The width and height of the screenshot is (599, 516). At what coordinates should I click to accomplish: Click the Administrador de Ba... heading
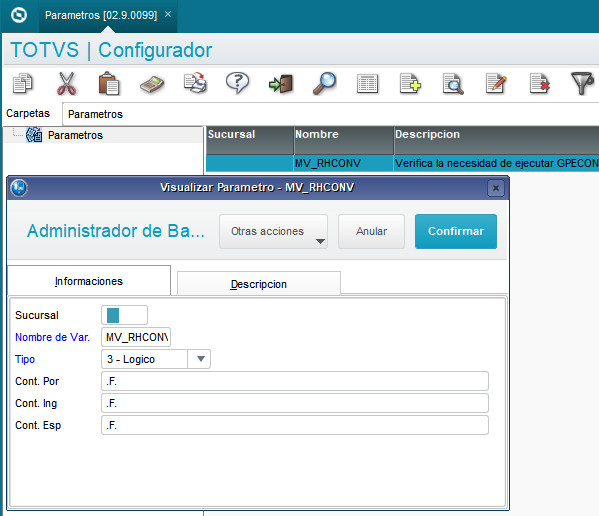(116, 231)
